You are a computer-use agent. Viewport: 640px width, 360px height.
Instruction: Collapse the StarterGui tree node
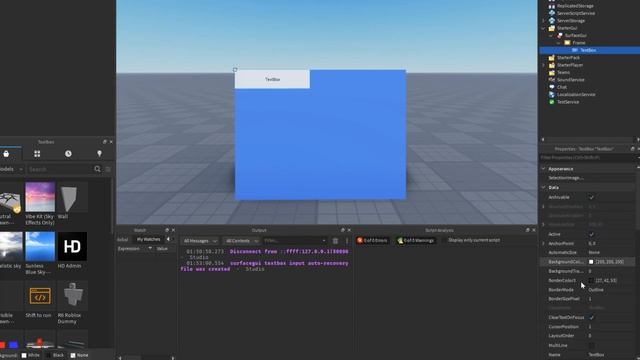pyautogui.click(x=543, y=28)
